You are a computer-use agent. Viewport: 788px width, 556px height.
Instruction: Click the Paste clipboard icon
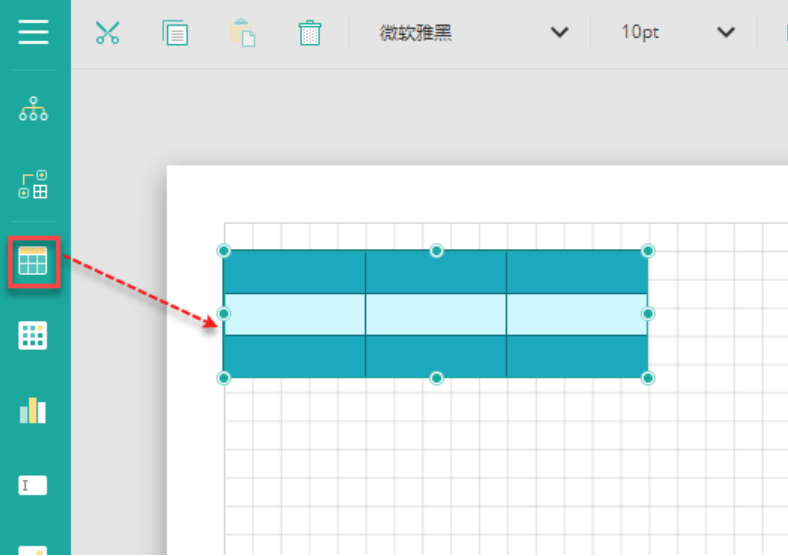[242, 32]
